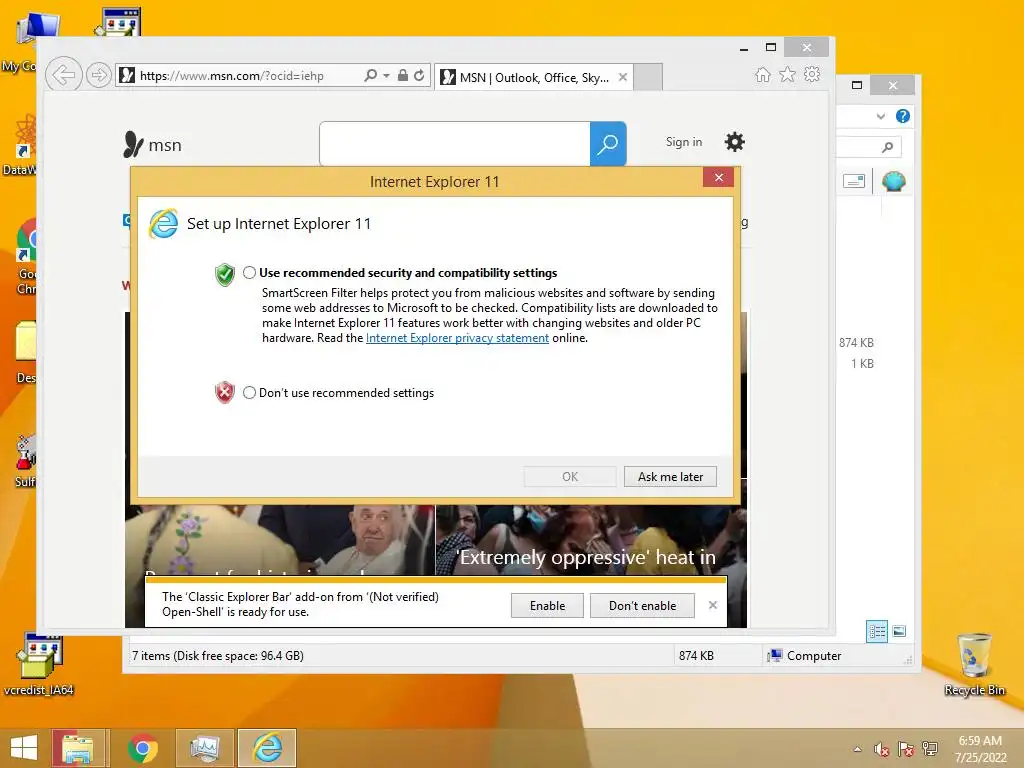Image resolution: width=1024 pixels, height=768 pixels.
Task: Open MSN settings gear icon
Action: [735, 142]
